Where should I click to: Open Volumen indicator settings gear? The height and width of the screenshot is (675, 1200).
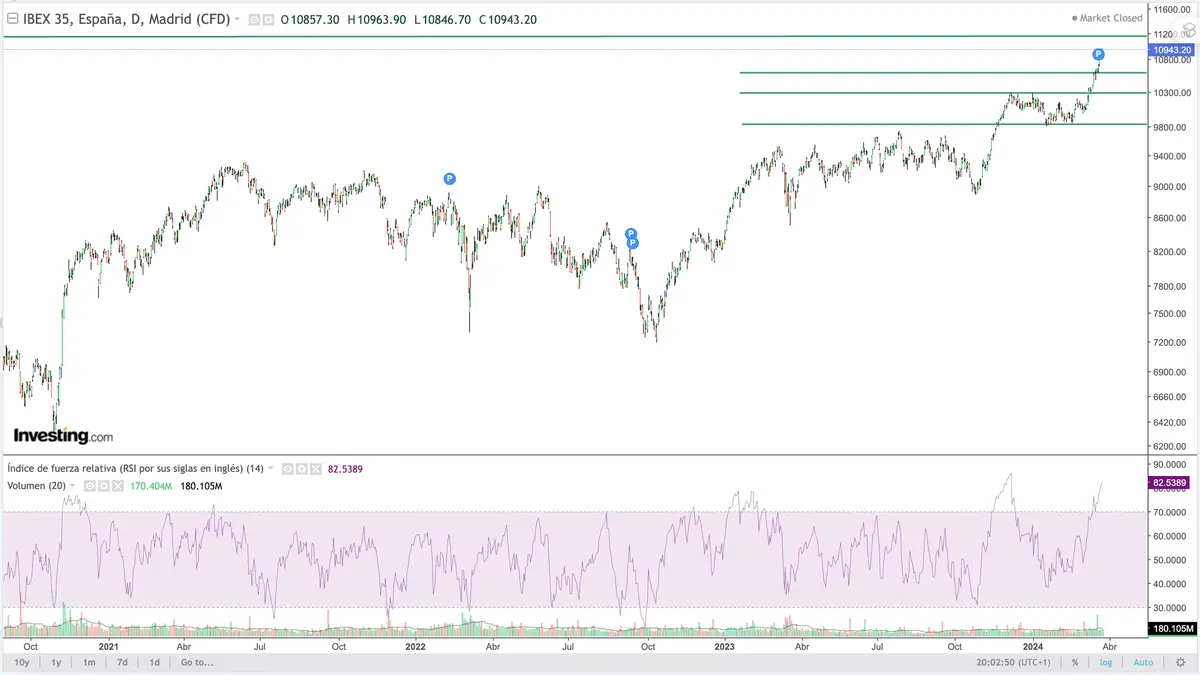pyautogui.click(x=104, y=486)
